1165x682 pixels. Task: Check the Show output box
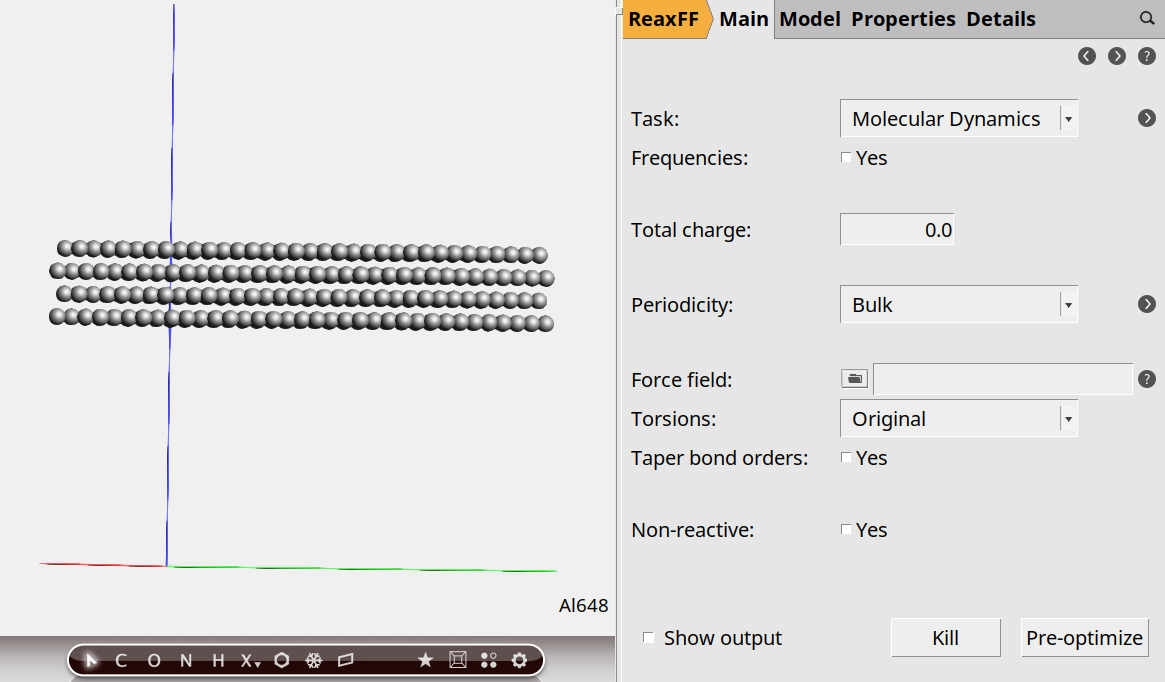pyautogui.click(x=649, y=638)
